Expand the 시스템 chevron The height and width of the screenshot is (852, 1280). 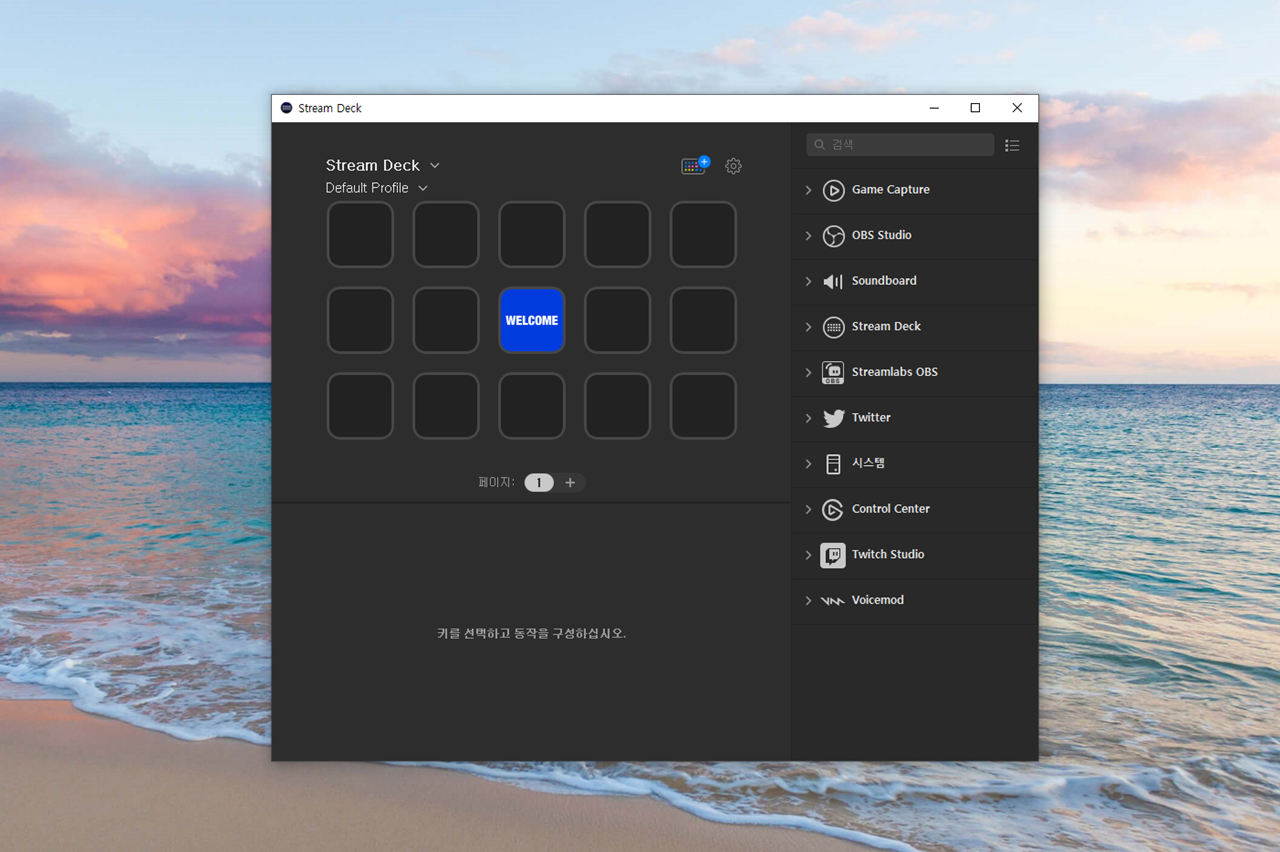(x=809, y=464)
